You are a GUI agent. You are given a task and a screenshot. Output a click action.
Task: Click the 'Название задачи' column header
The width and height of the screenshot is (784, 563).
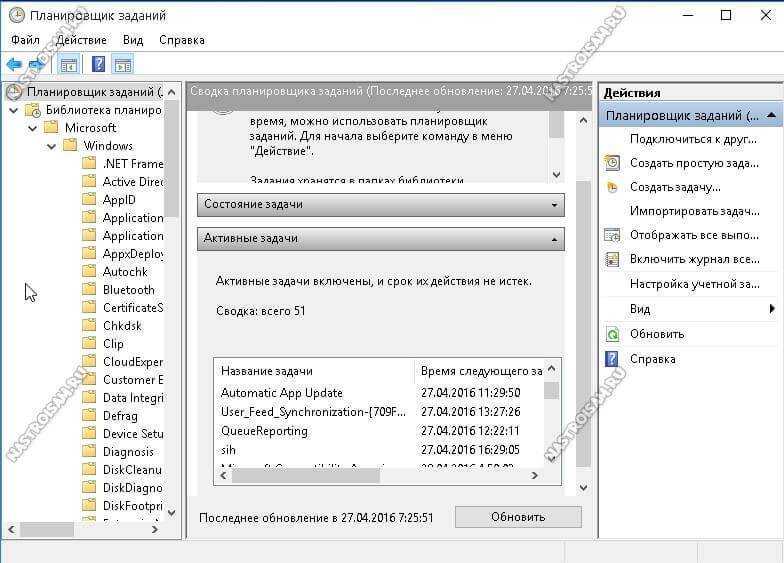pyautogui.click(x=314, y=371)
